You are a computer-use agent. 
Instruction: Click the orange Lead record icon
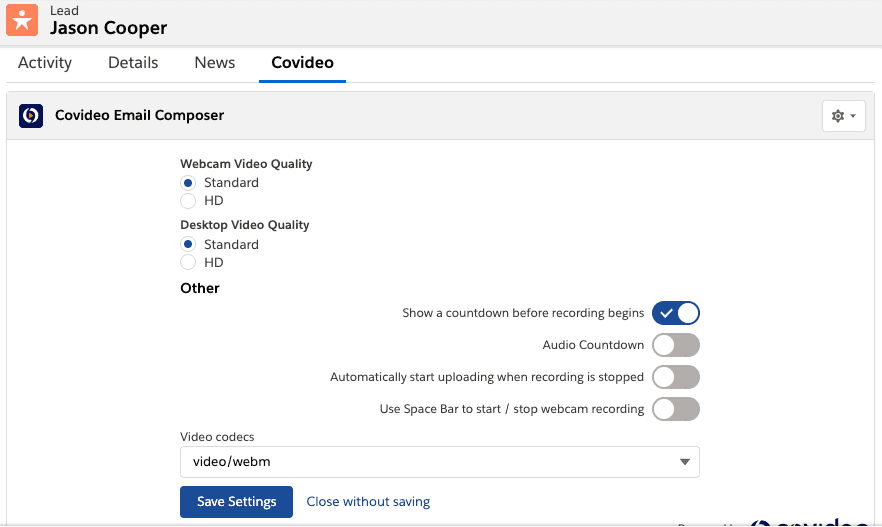click(x=22, y=21)
